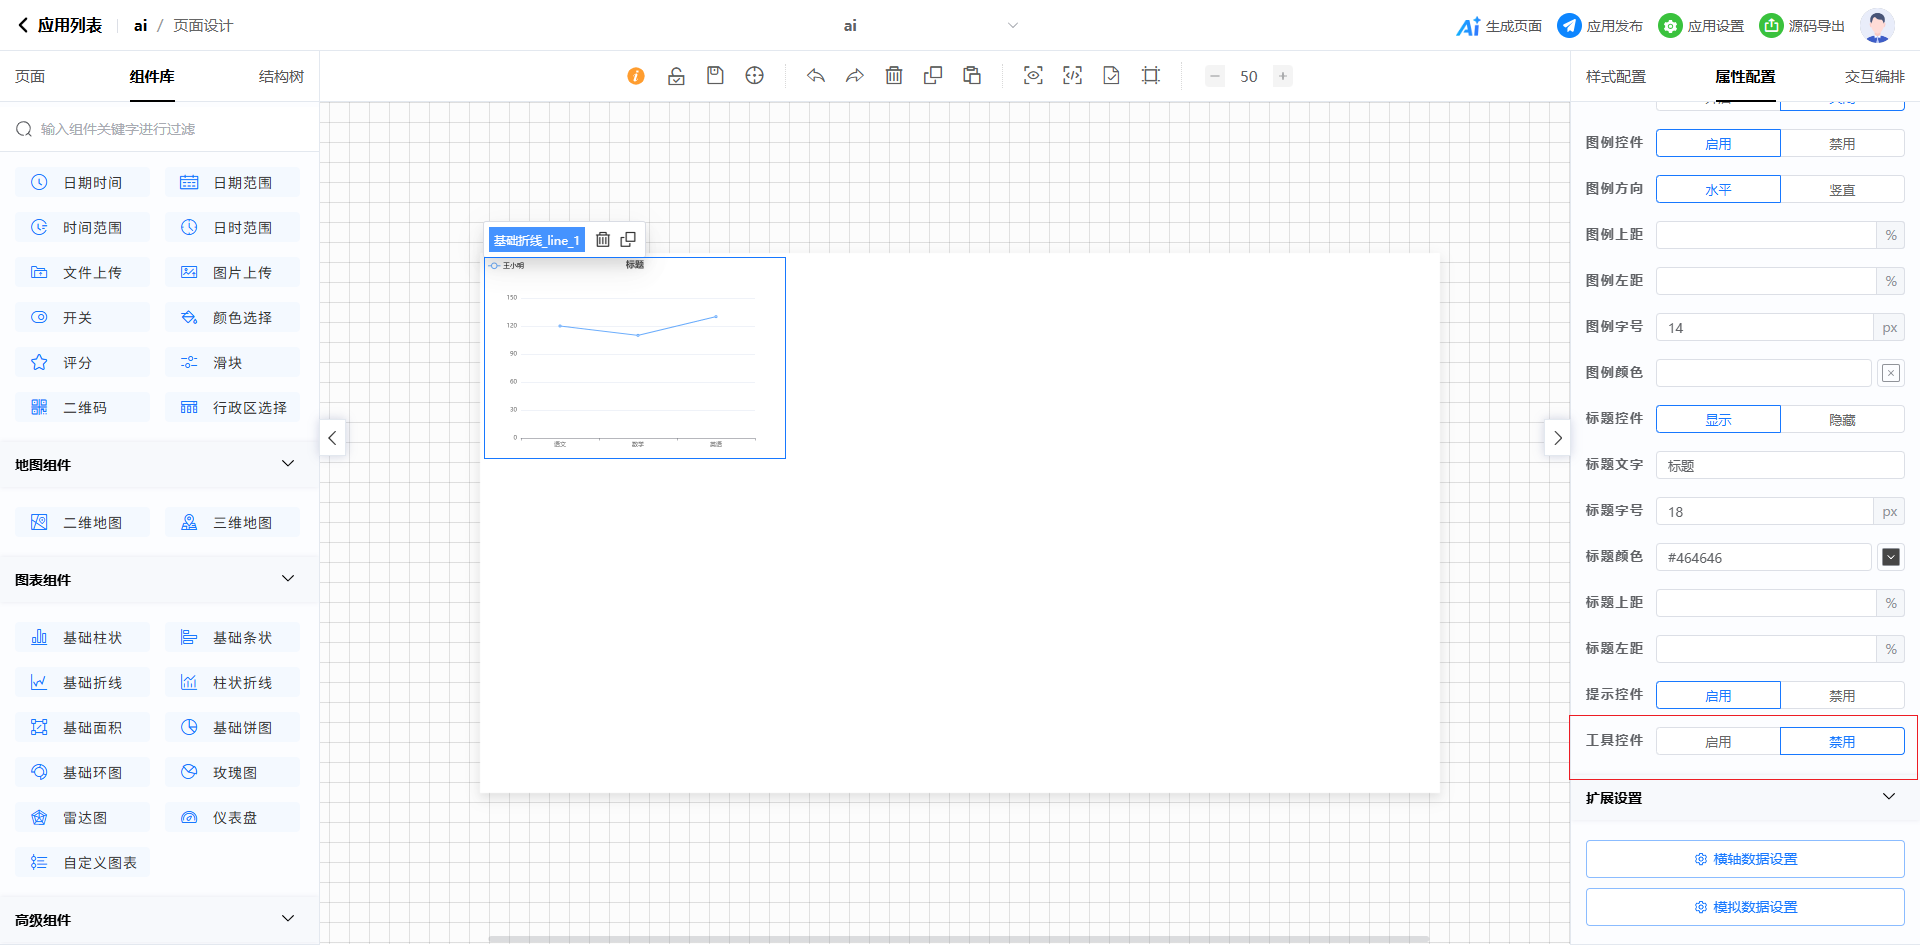Switch to the 结构树 tab

[x=281, y=77]
